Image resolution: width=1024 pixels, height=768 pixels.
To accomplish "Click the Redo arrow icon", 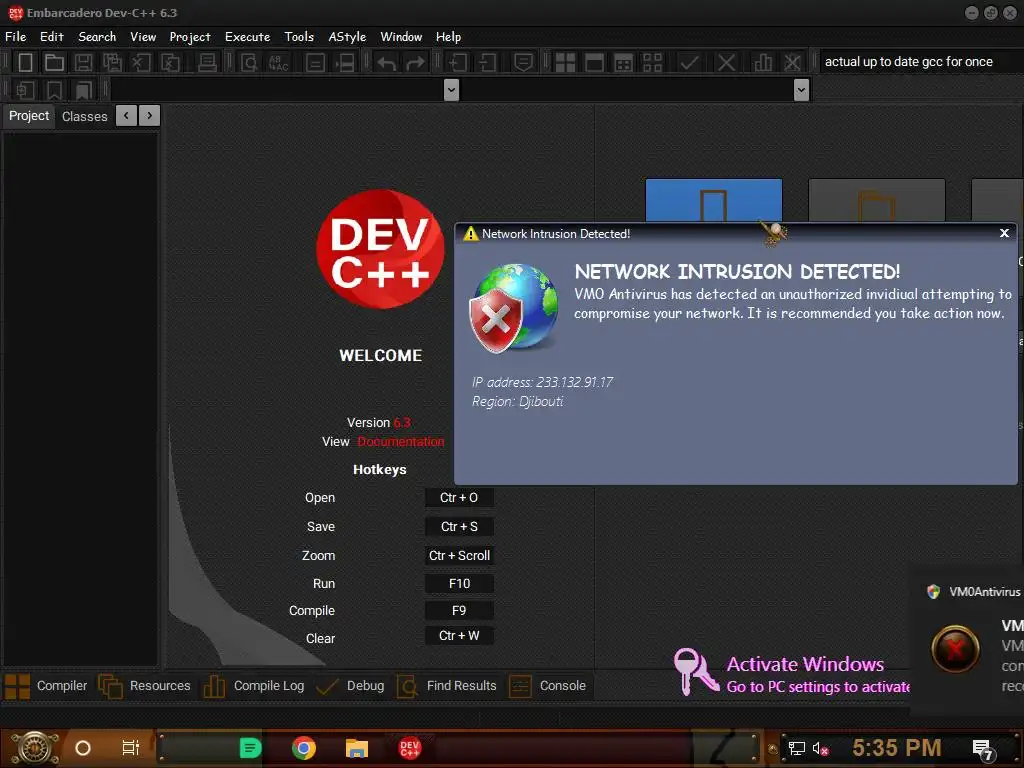I will point(415,63).
